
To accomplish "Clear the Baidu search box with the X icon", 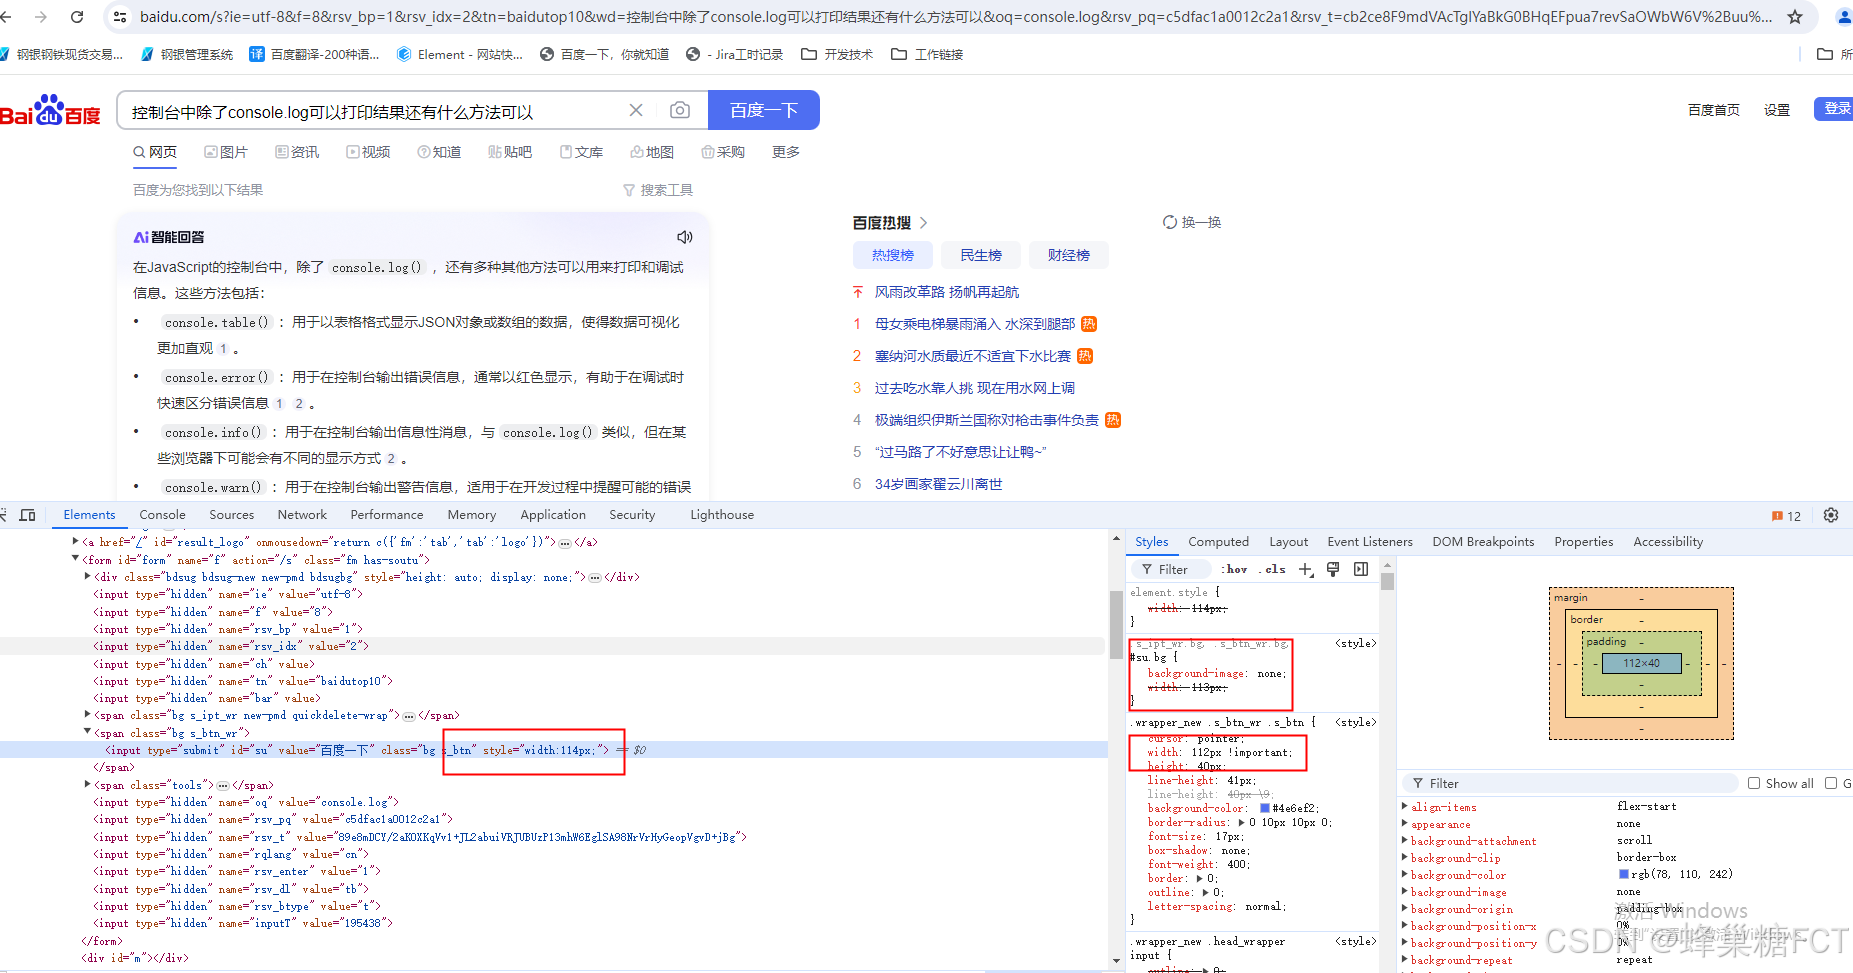I will (636, 110).
